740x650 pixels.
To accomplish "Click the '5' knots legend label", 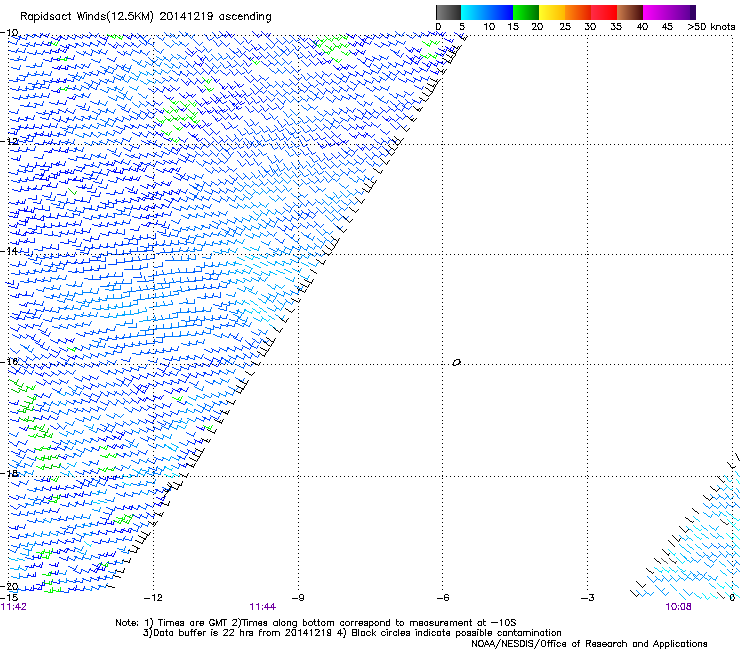I will tap(462, 27).
